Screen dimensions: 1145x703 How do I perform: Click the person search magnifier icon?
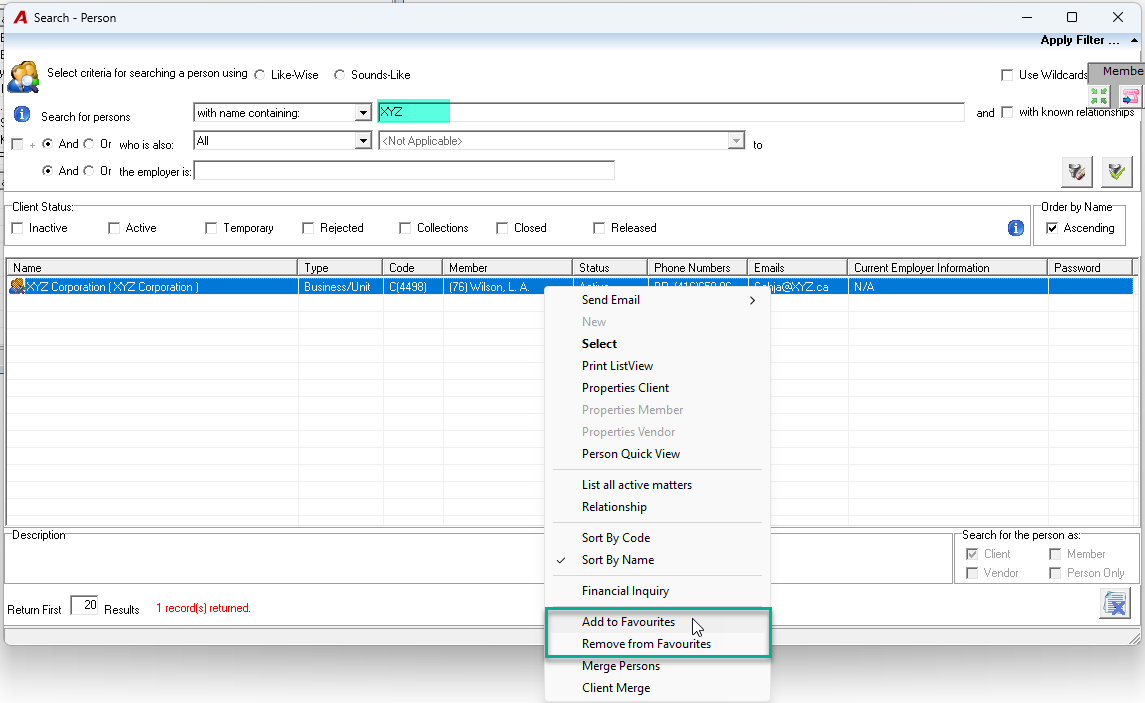click(23, 77)
